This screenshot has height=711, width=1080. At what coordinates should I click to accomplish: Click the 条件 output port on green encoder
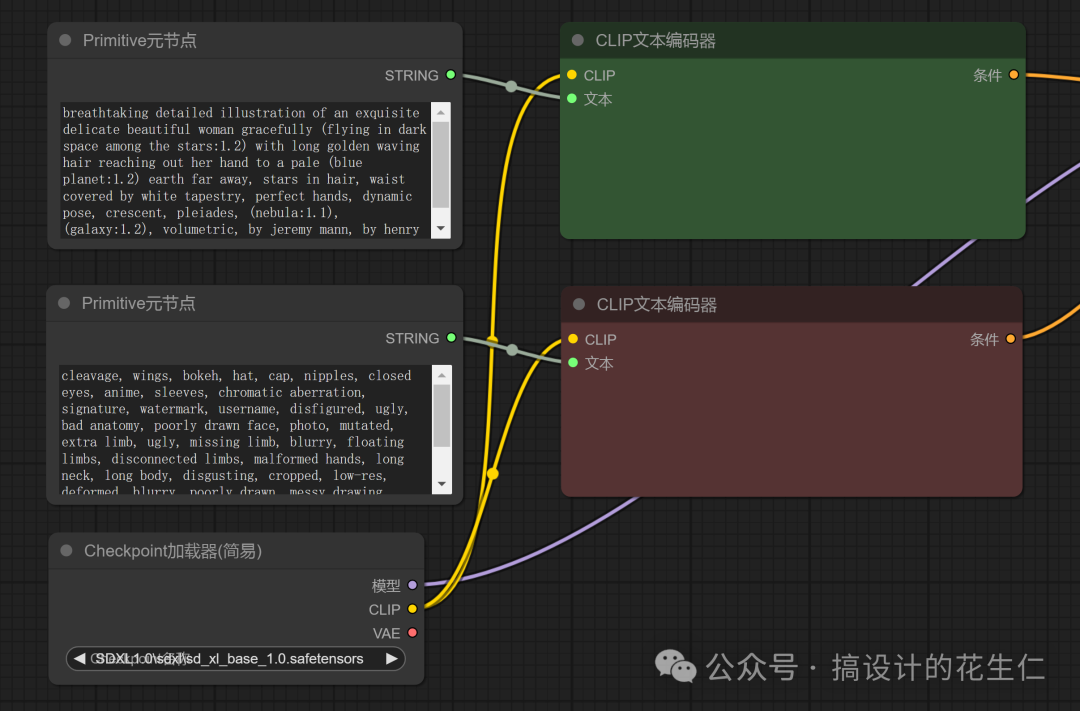tap(1013, 74)
